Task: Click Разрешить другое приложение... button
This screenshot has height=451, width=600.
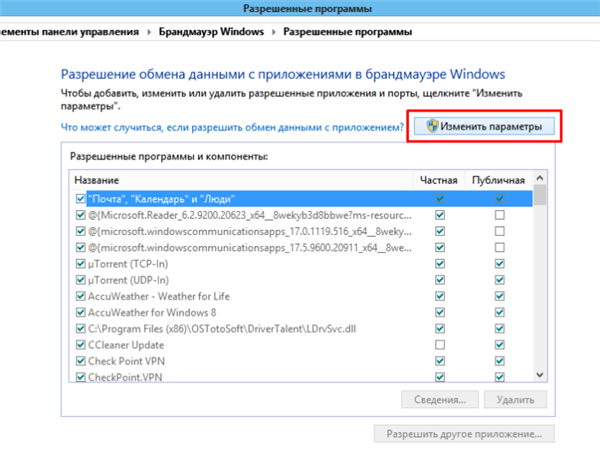Action: coord(464,434)
